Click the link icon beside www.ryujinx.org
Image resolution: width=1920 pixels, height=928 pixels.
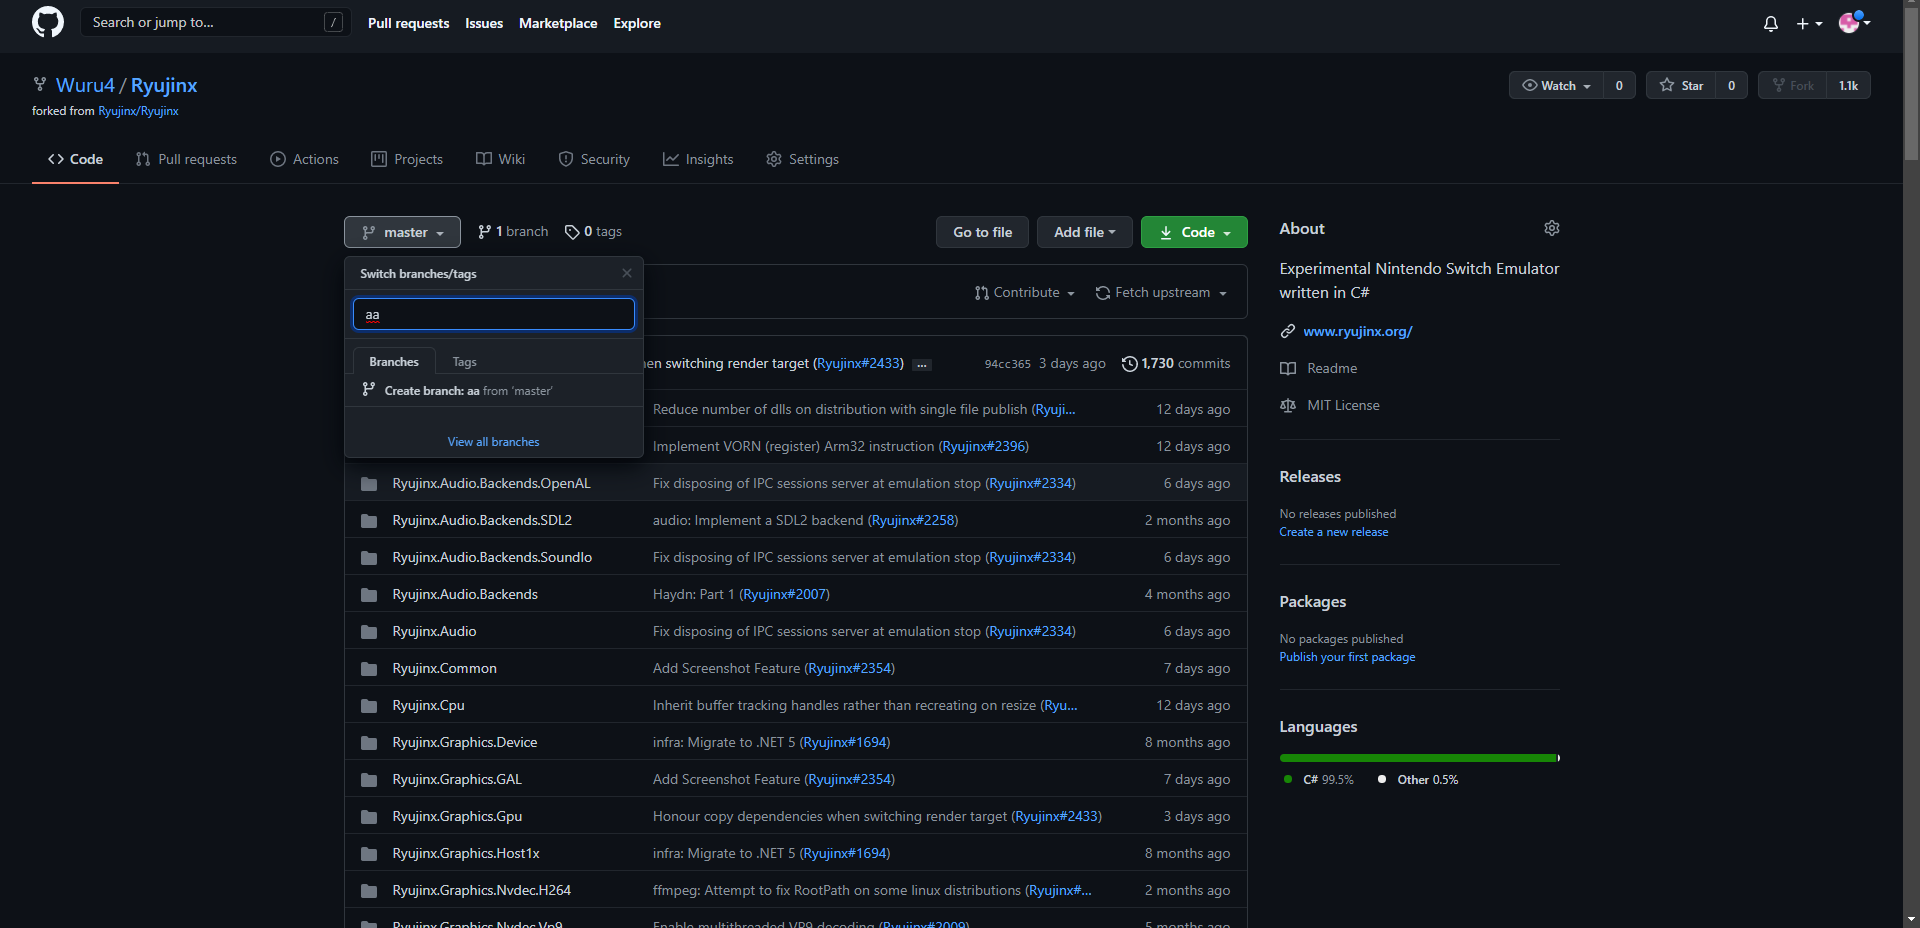tap(1288, 331)
